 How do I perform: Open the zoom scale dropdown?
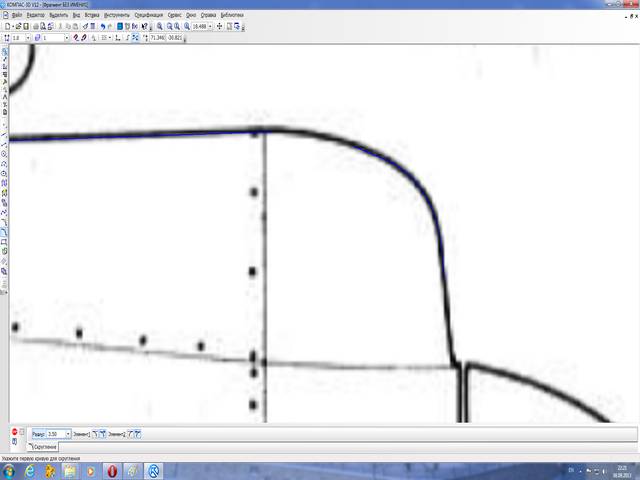(209, 26)
